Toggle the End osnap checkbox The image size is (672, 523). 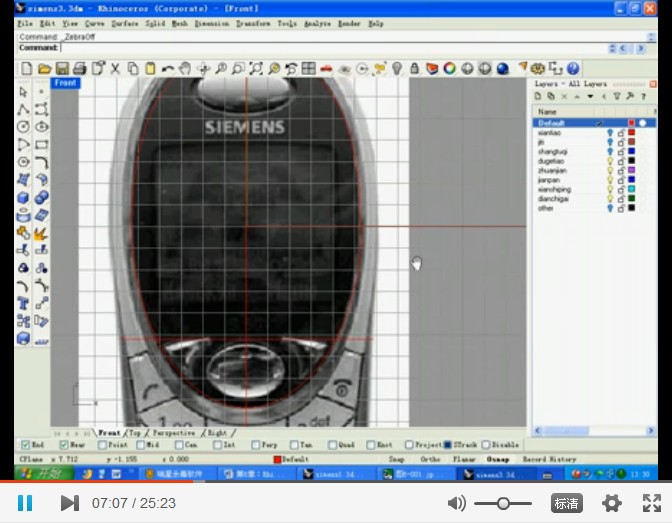pyautogui.click(x=26, y=445)
